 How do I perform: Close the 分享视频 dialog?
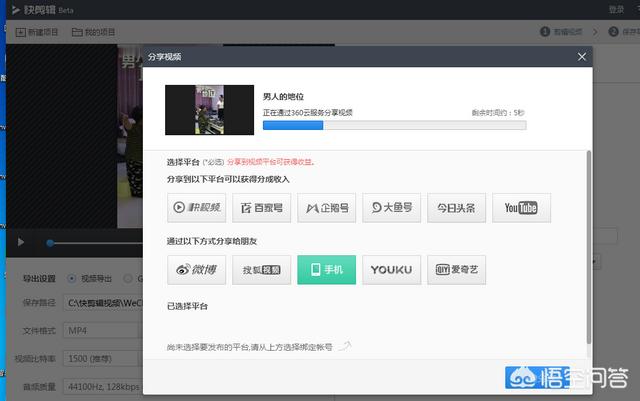click(x=582, y=57)
